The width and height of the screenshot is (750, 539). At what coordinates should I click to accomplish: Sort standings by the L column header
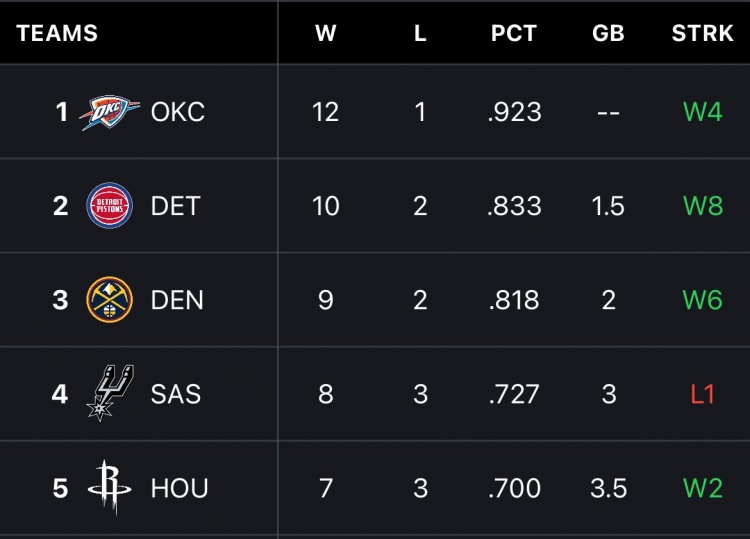point(420,33)
